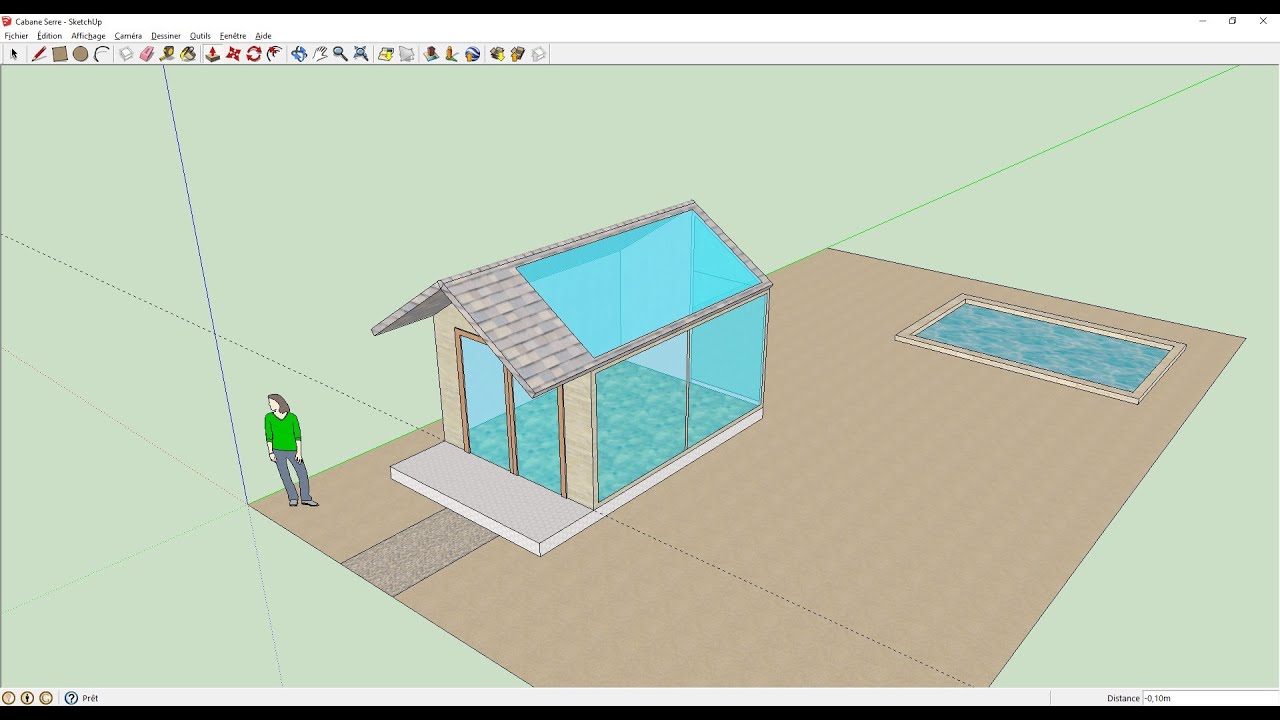Click the Photo Textures icon
1280x720 pixels.
tap(452, 54)
